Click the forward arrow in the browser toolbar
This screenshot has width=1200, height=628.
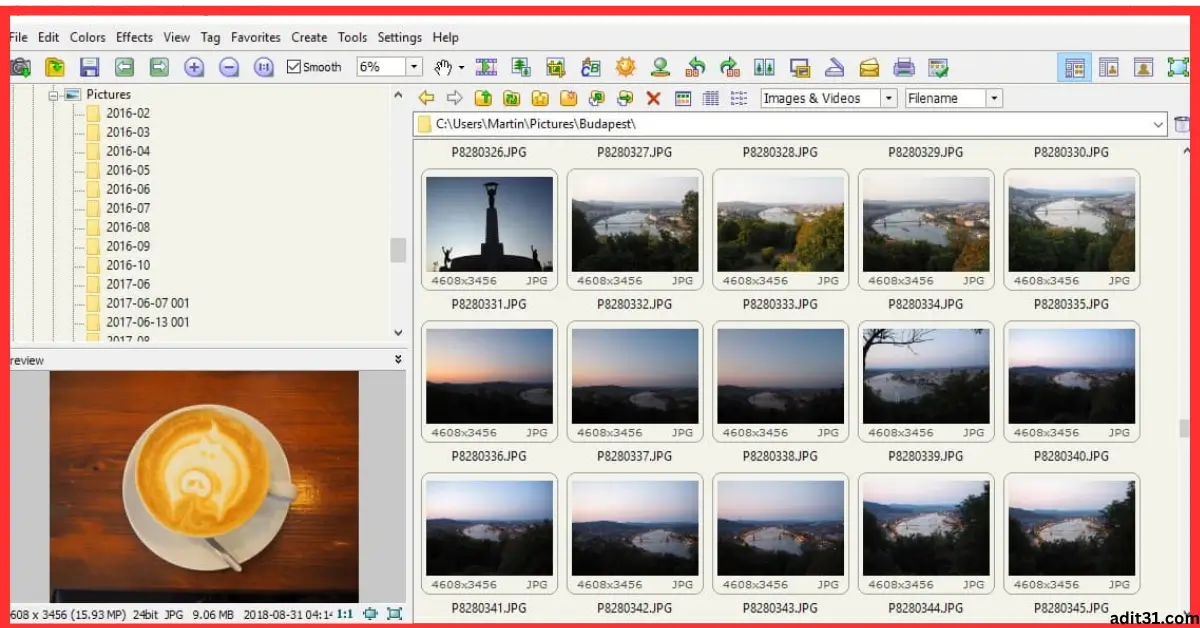coord(454,98)
